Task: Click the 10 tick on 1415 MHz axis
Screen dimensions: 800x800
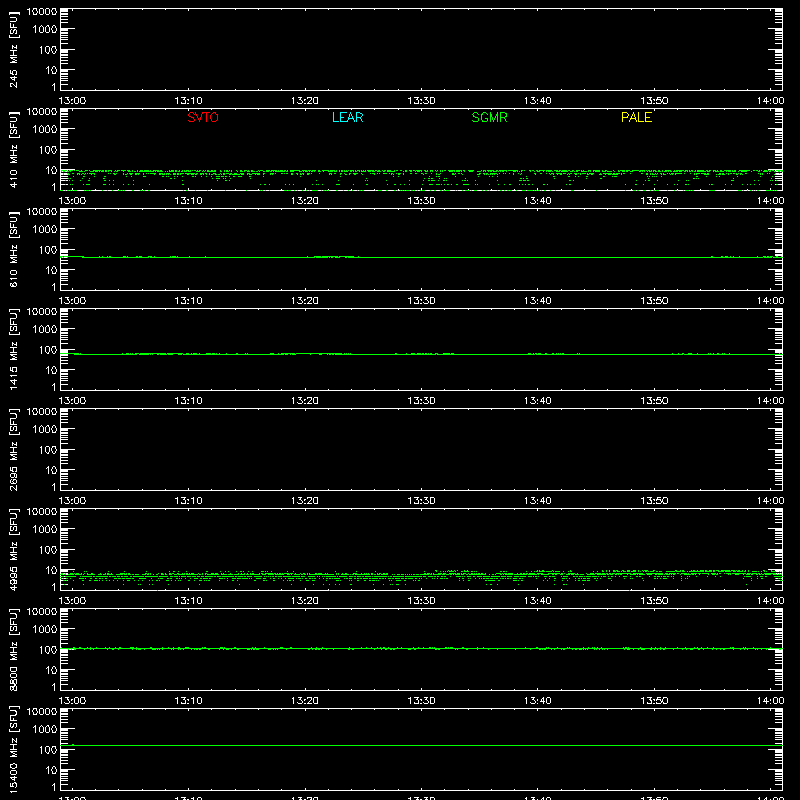Action: (x=51, y=370)
